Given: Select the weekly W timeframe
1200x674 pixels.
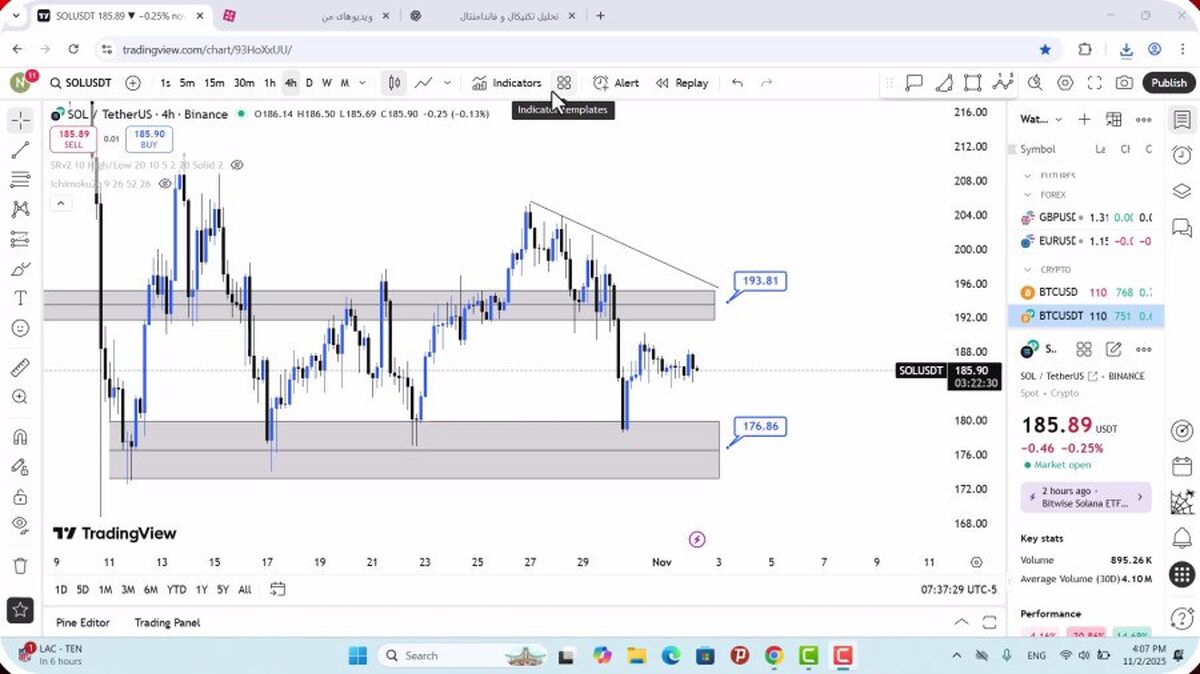Looking at the screenshot, I should click(326, 83).
